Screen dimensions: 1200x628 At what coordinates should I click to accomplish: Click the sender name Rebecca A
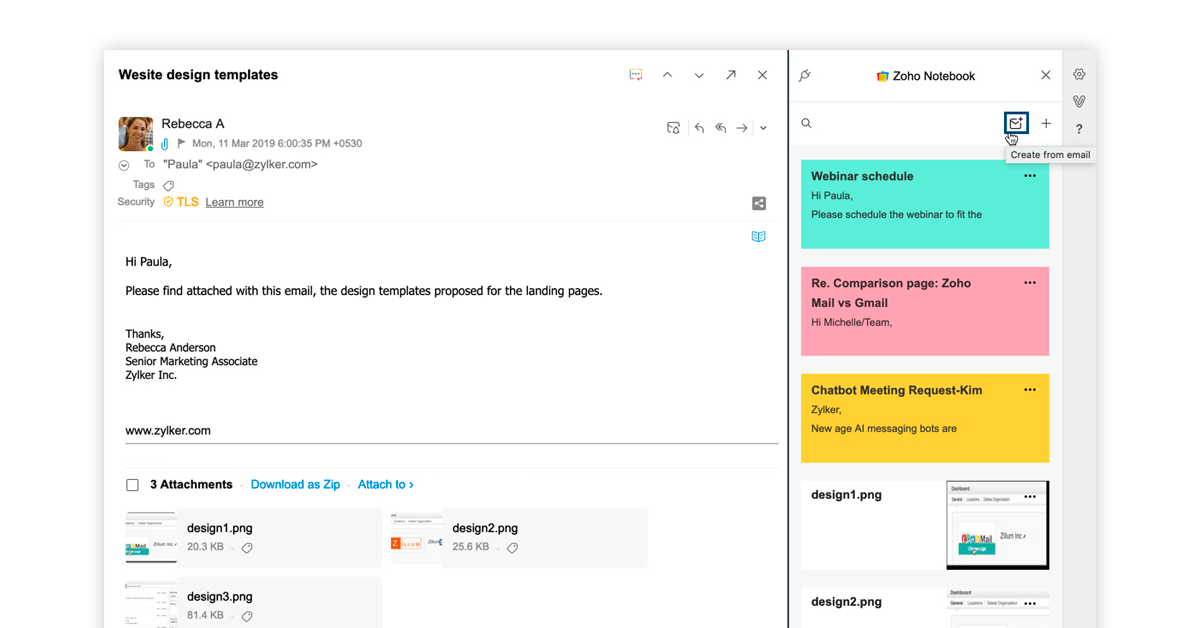pos(193,124)
